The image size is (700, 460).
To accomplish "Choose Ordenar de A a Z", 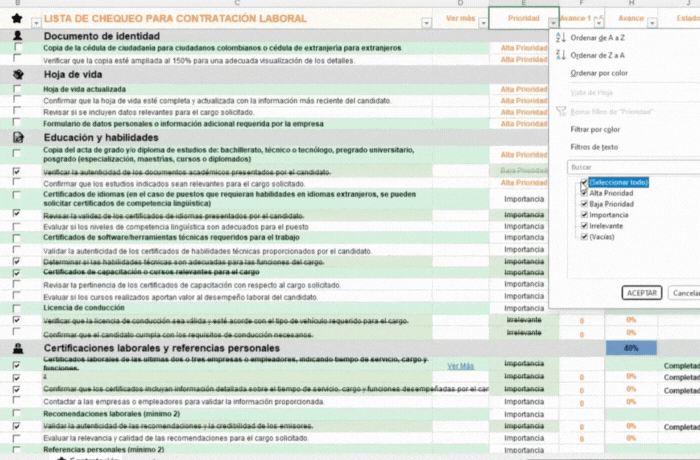I will point(597,38).
